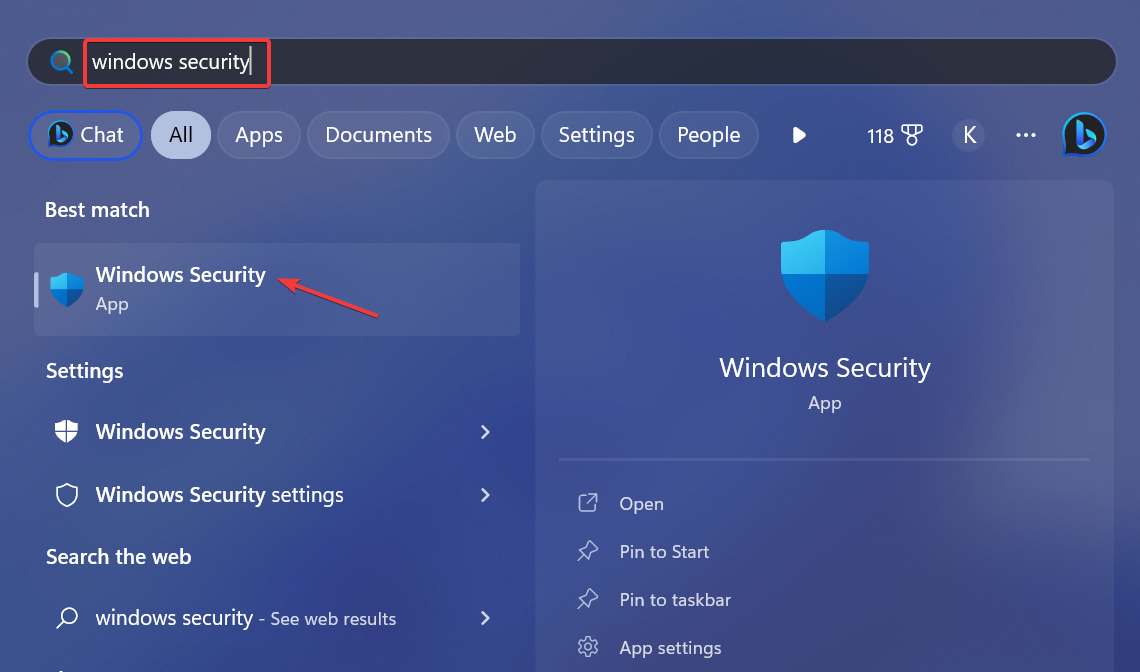Open Windows Security settings result
This screenshot has height=672, width=1140.
coord(277,495)
